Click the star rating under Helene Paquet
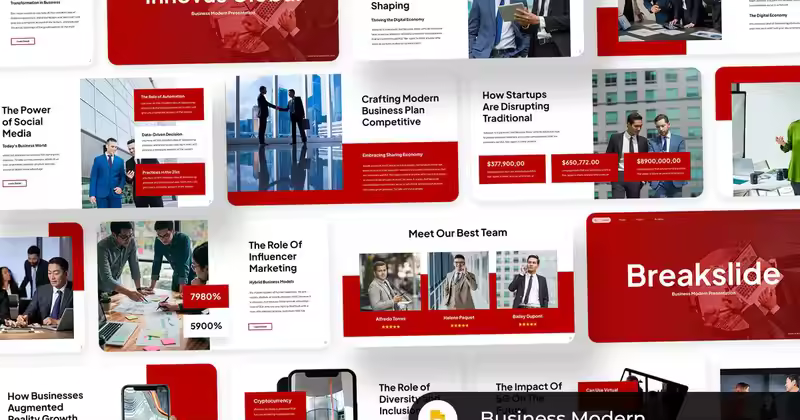Screen dimensions: 800x420 point(459,325)
